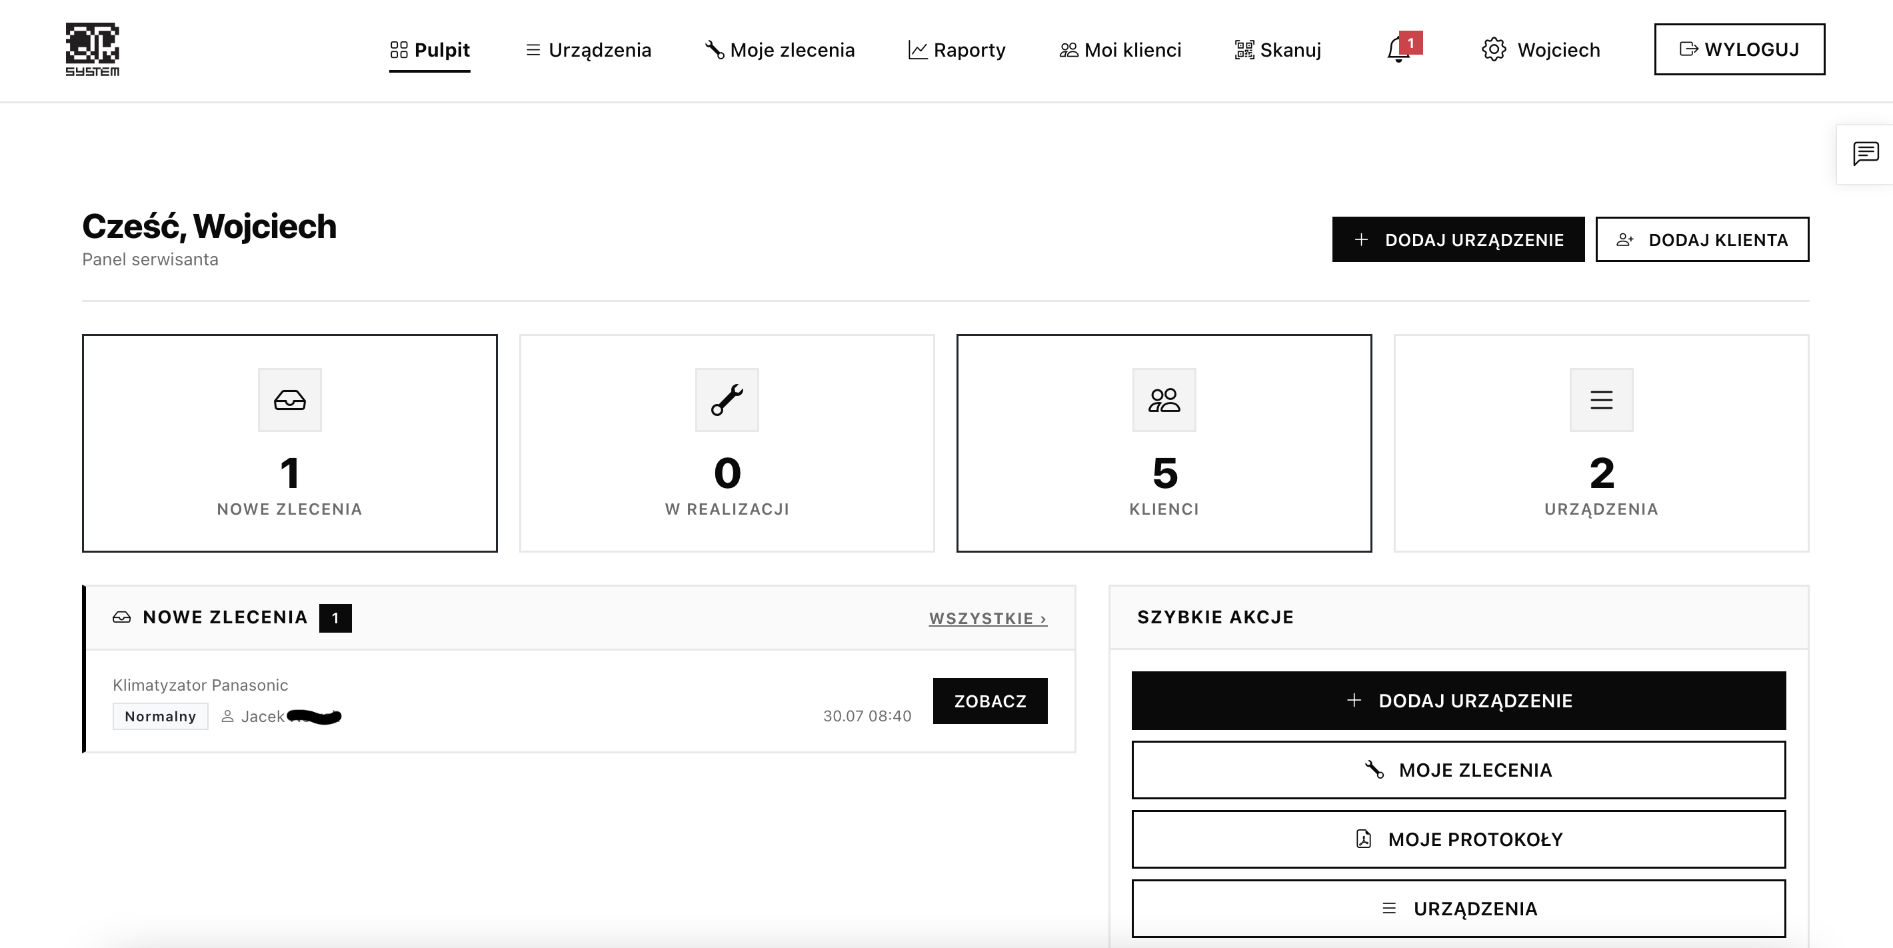This screenshot has width=1893, height=948.
Task: Click the 30.07 08:40 timestamp
Action: pos(867,716)
